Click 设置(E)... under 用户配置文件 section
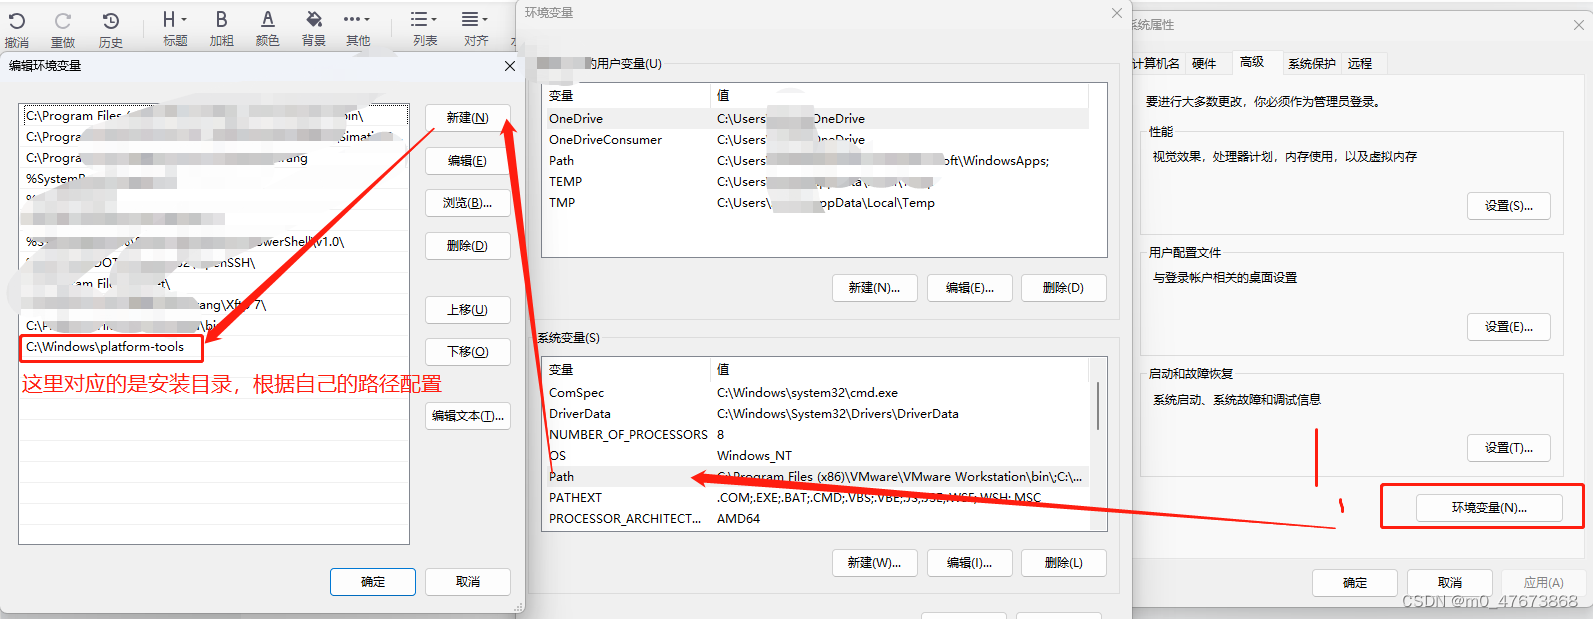The height and width of the screenshot is (619, 1593). click(1509, 327)
